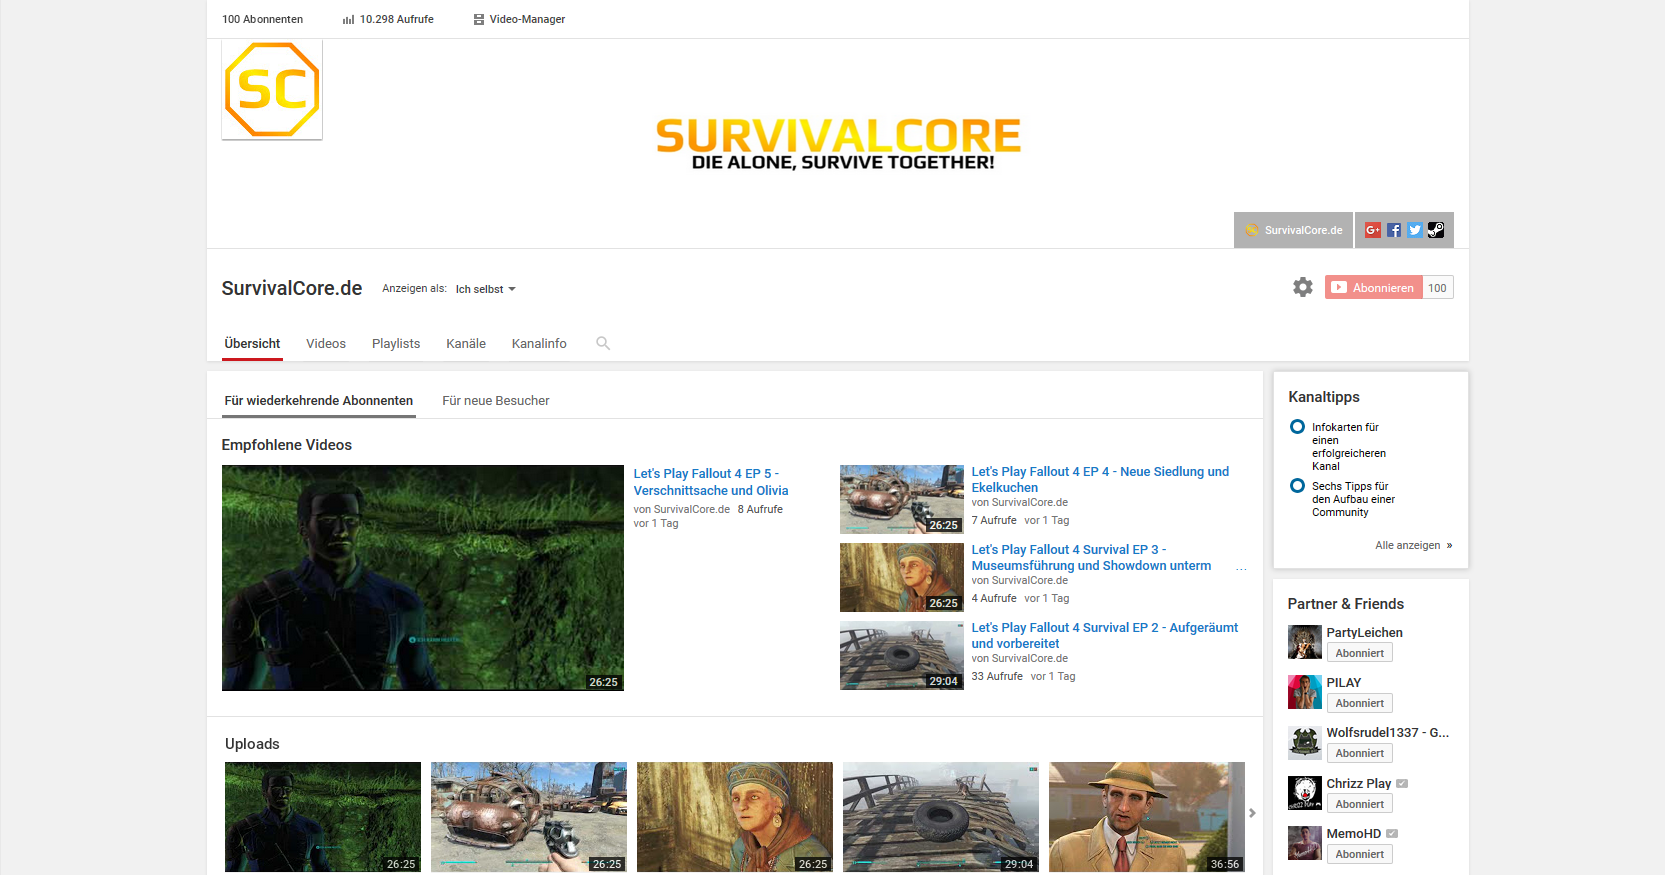
Task: Click the channel search magnifier icon
Action: click(603, 343)
